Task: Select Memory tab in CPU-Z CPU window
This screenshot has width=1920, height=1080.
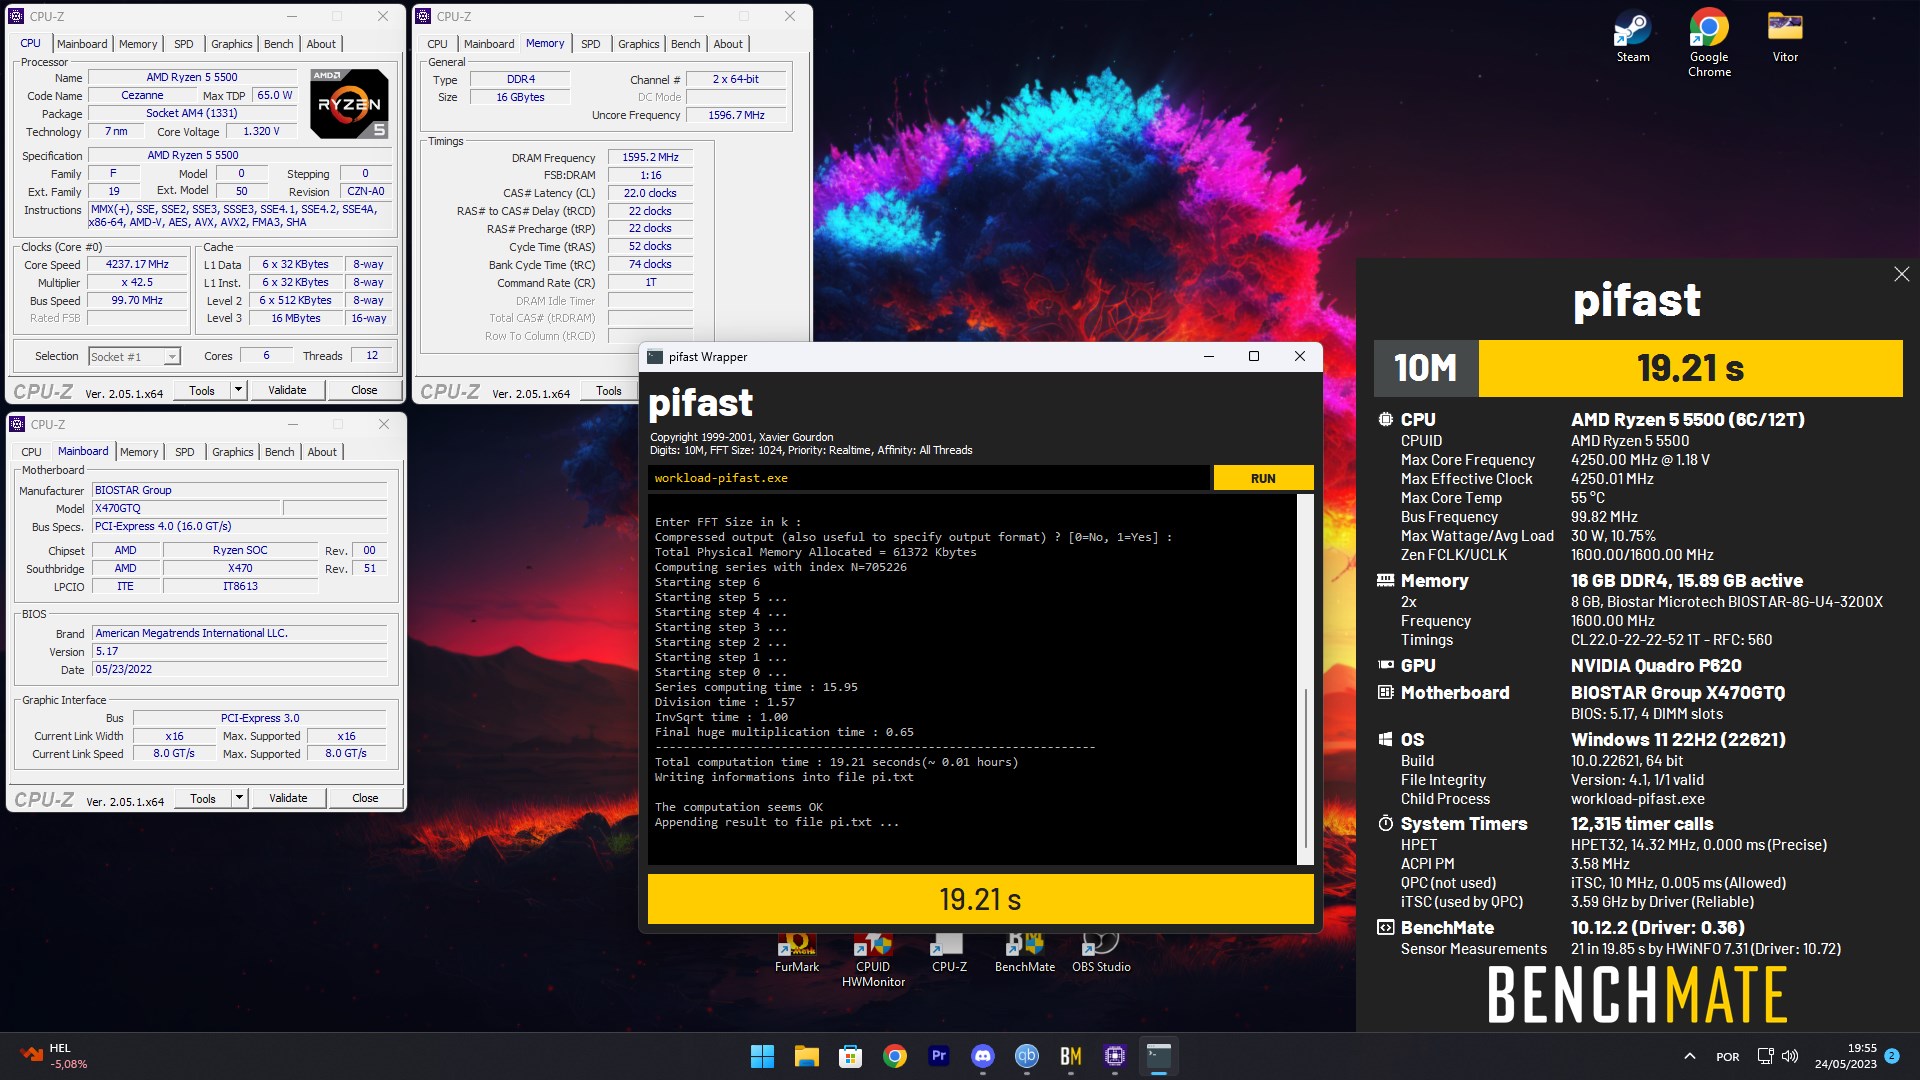Action: 138,44
